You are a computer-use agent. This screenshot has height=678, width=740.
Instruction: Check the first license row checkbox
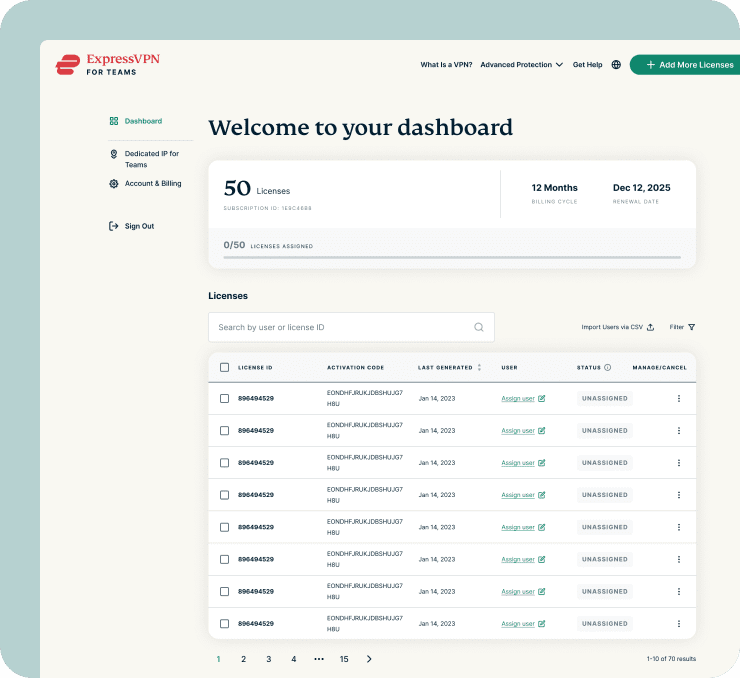(225, 399)
